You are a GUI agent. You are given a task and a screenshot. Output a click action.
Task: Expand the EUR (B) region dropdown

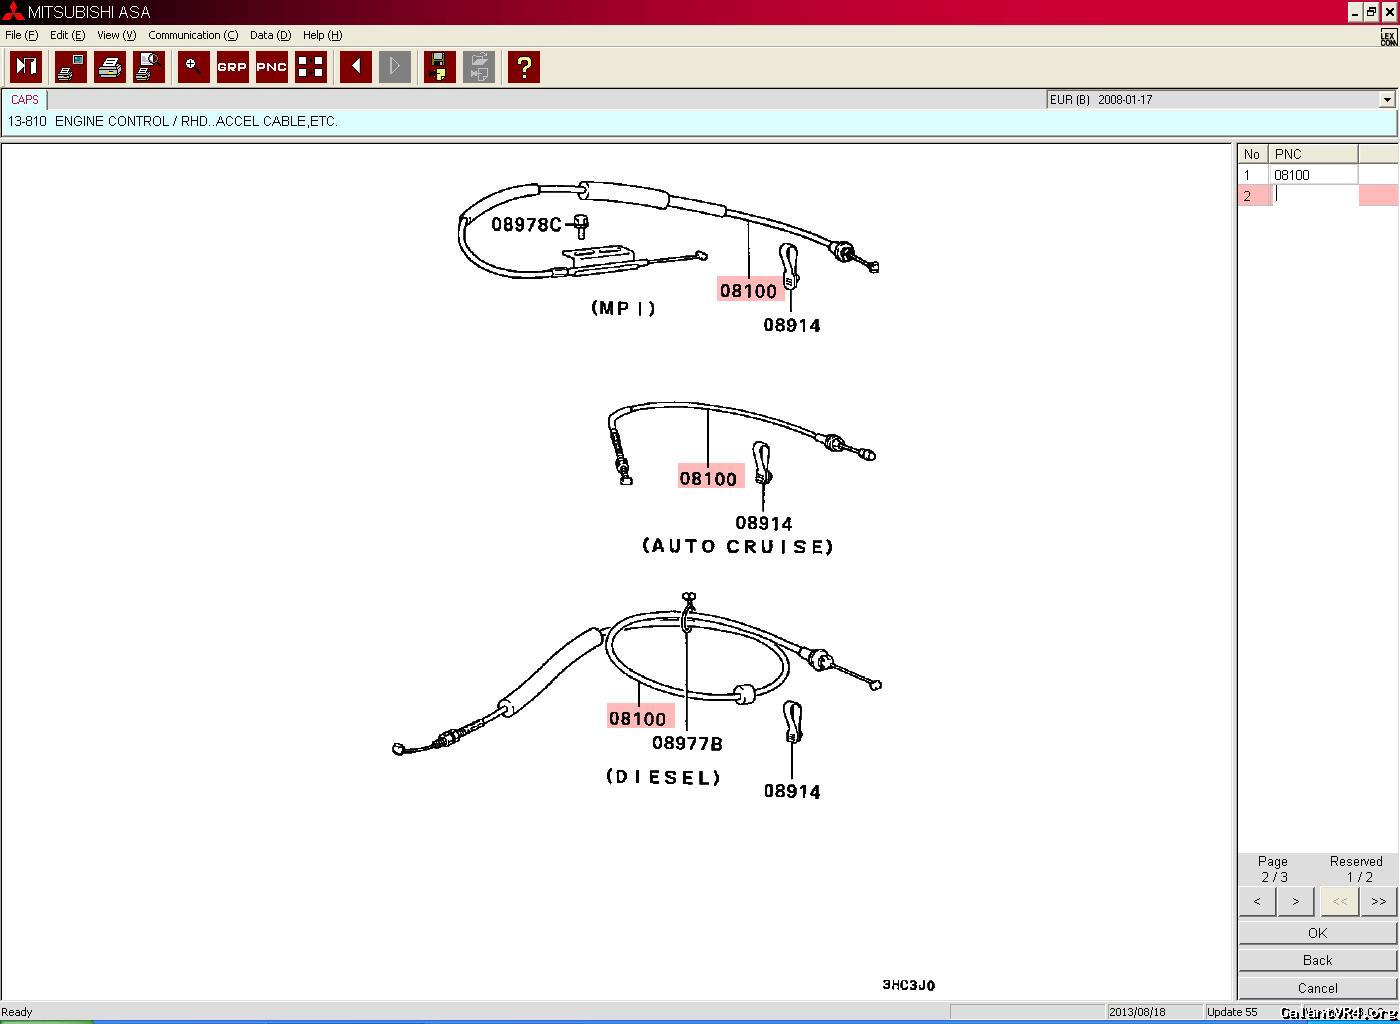tap(1386, 100)
